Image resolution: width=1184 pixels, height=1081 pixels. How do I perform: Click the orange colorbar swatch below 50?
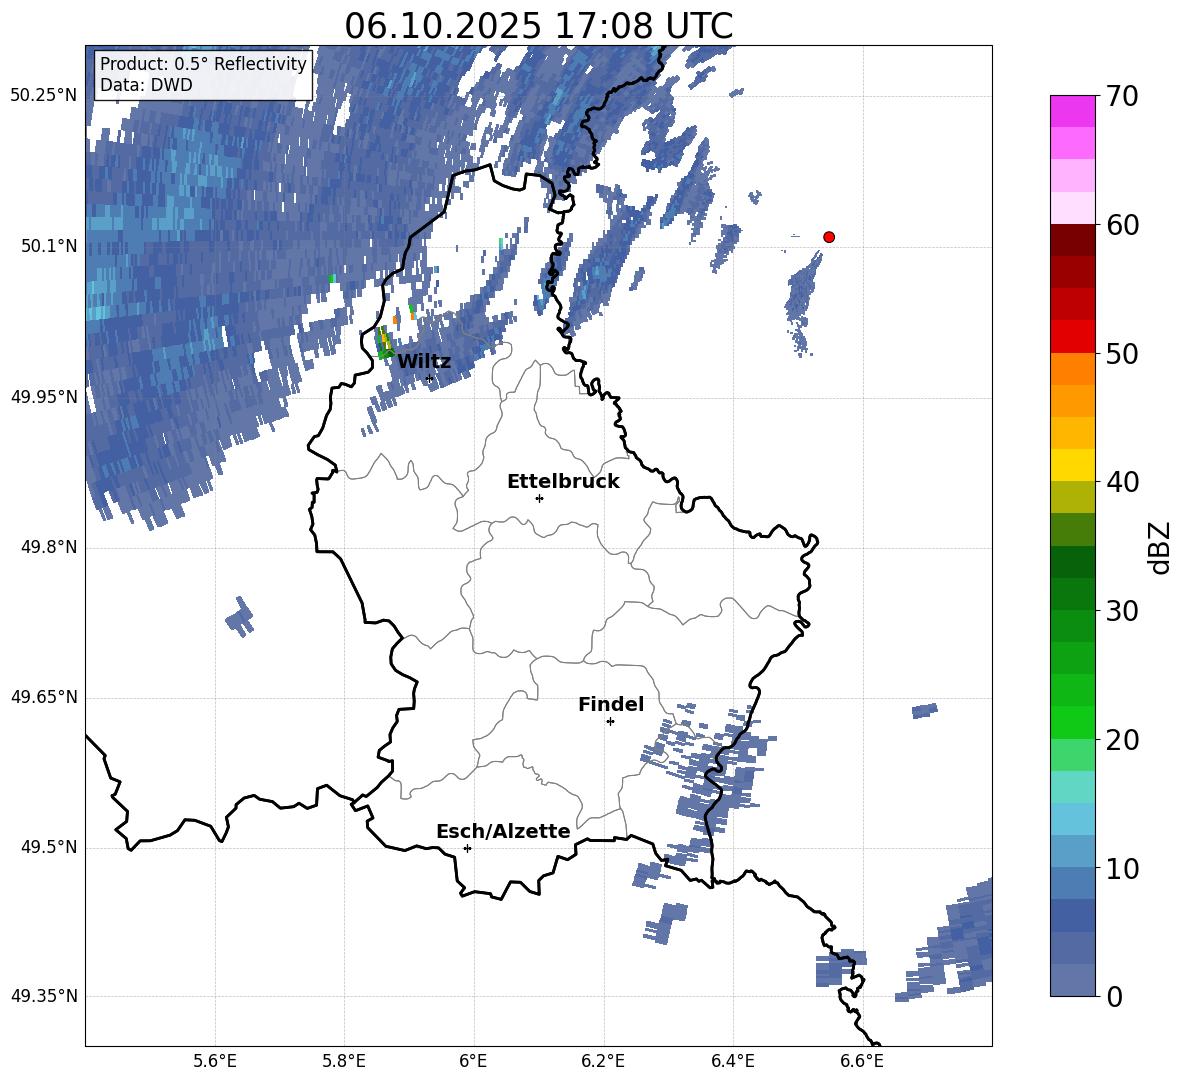coord(1072,369)
